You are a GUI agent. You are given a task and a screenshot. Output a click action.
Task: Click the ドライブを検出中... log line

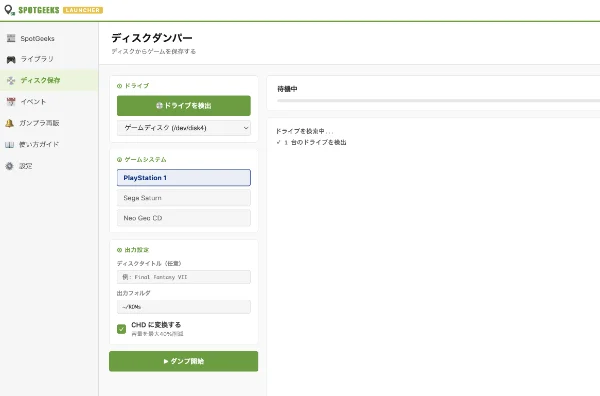click(x=305, y=131)
